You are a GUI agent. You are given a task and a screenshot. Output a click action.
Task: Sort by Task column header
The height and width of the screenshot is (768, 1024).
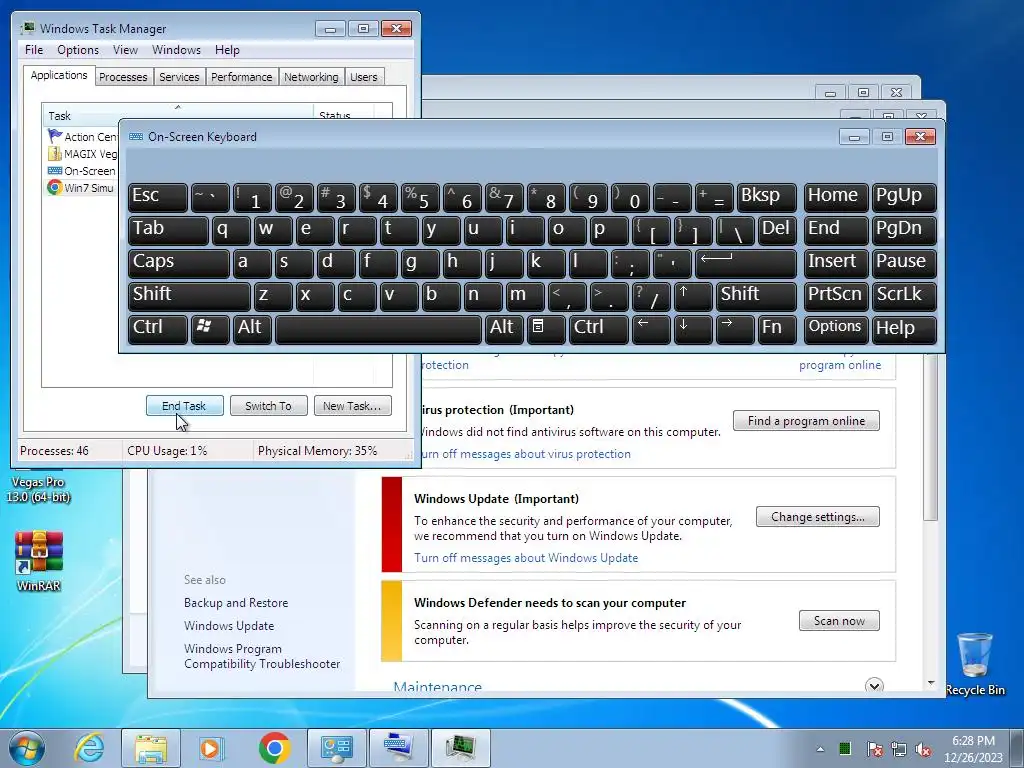click(177, 116)
